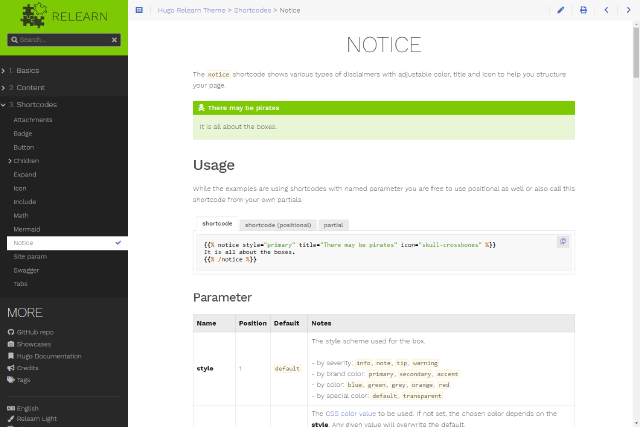Viewport: 640px width, 427px height.
Task: Print the page using printer icon
Action: coord(583,10)
